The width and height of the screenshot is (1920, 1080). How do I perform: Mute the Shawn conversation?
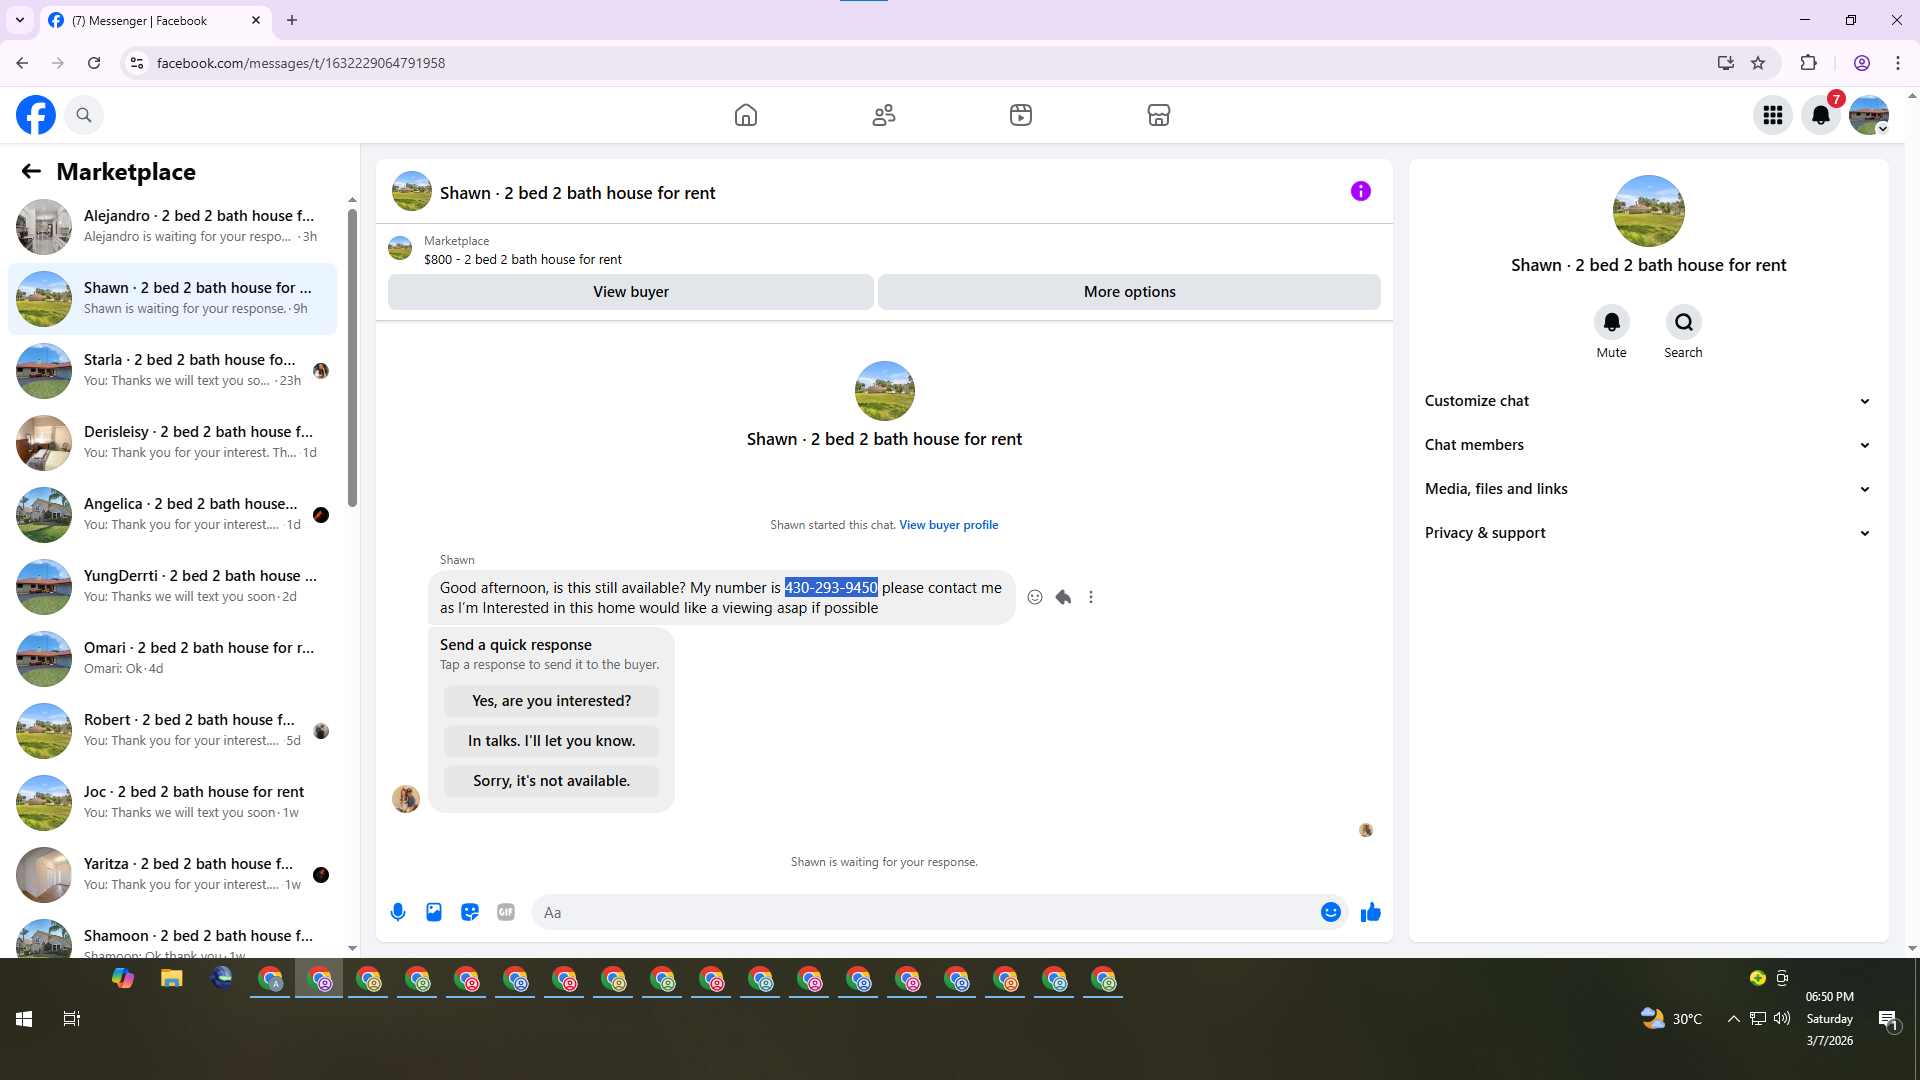coord(1612,322)
